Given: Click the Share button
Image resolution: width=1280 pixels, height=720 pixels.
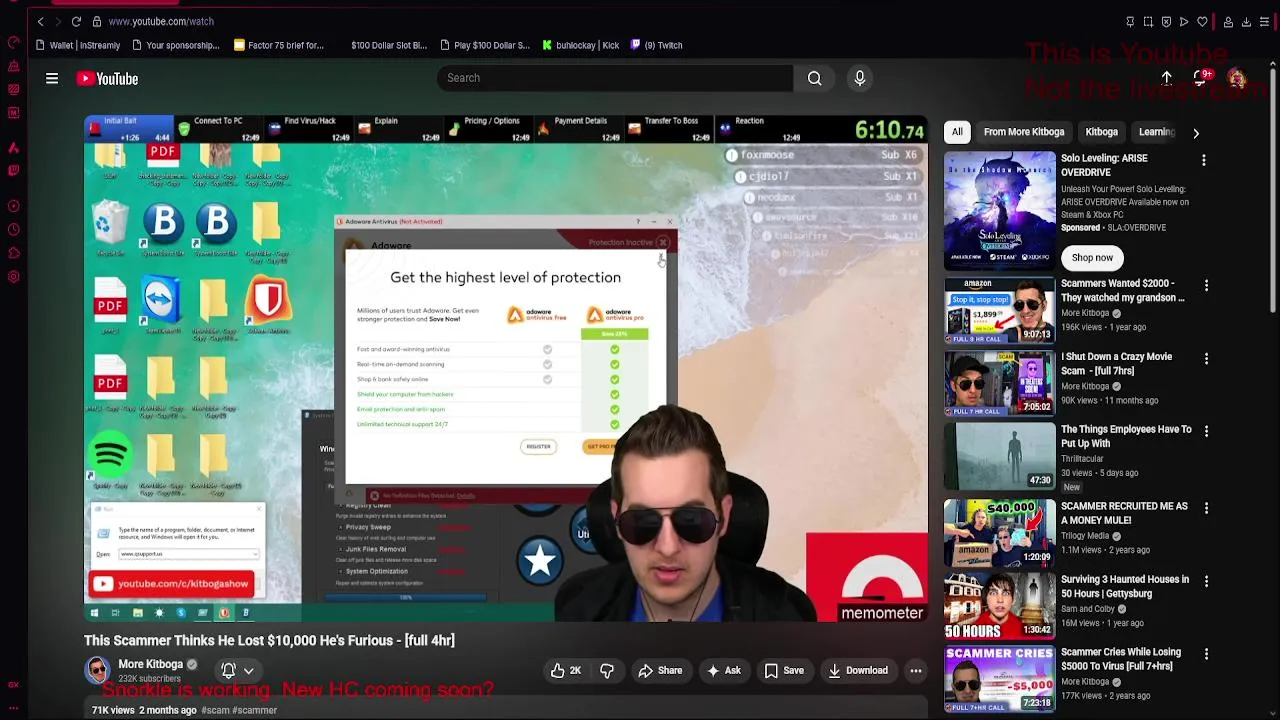Looking at the screenshot, I should (x=660, y=671).
